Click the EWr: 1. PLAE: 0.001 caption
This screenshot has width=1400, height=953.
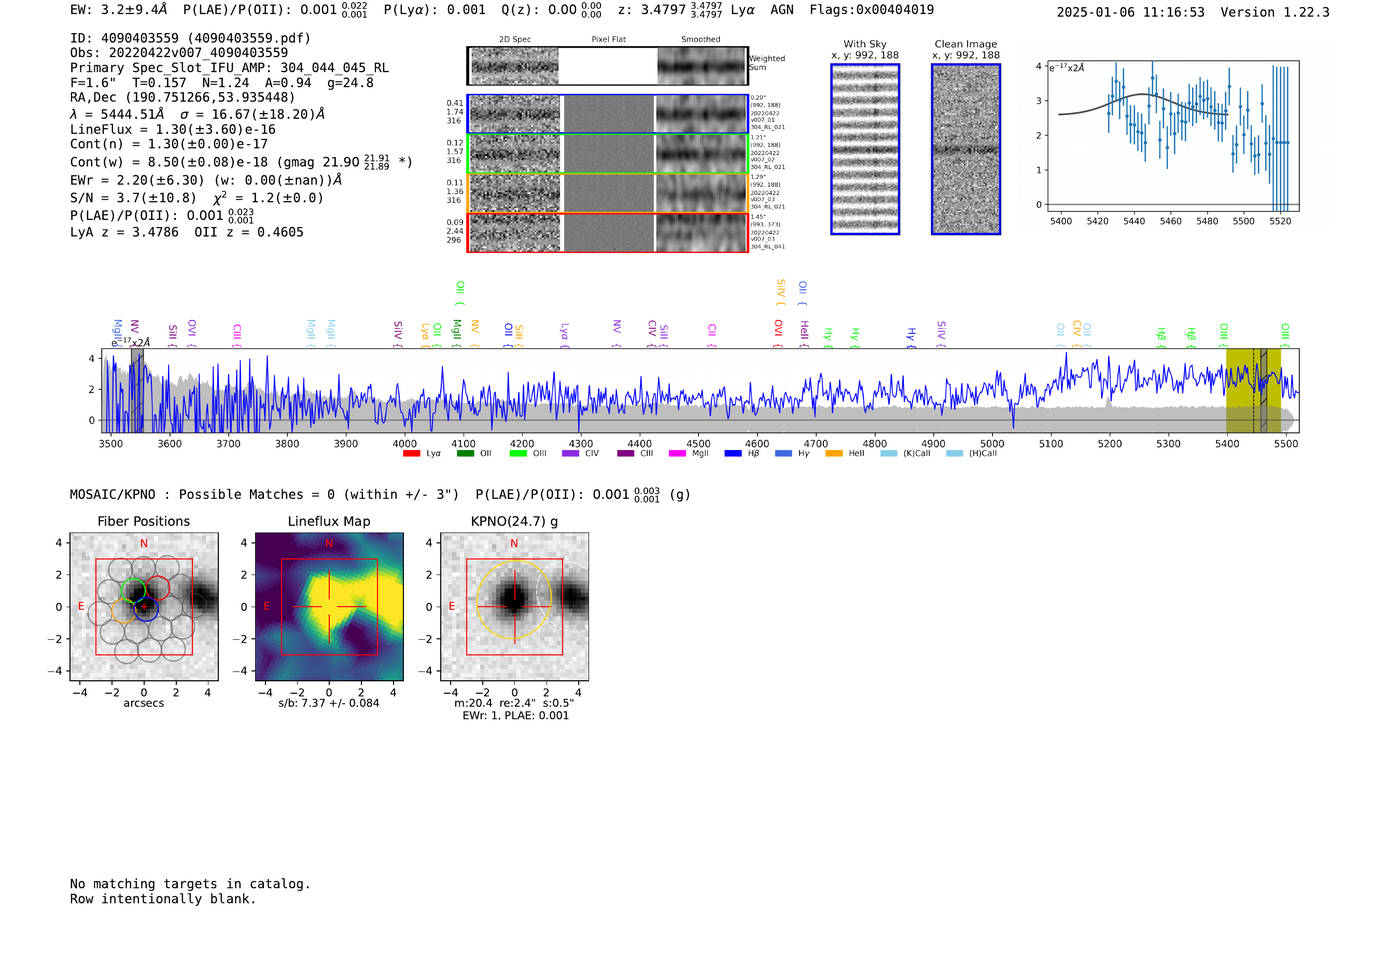tap(515, 715)
